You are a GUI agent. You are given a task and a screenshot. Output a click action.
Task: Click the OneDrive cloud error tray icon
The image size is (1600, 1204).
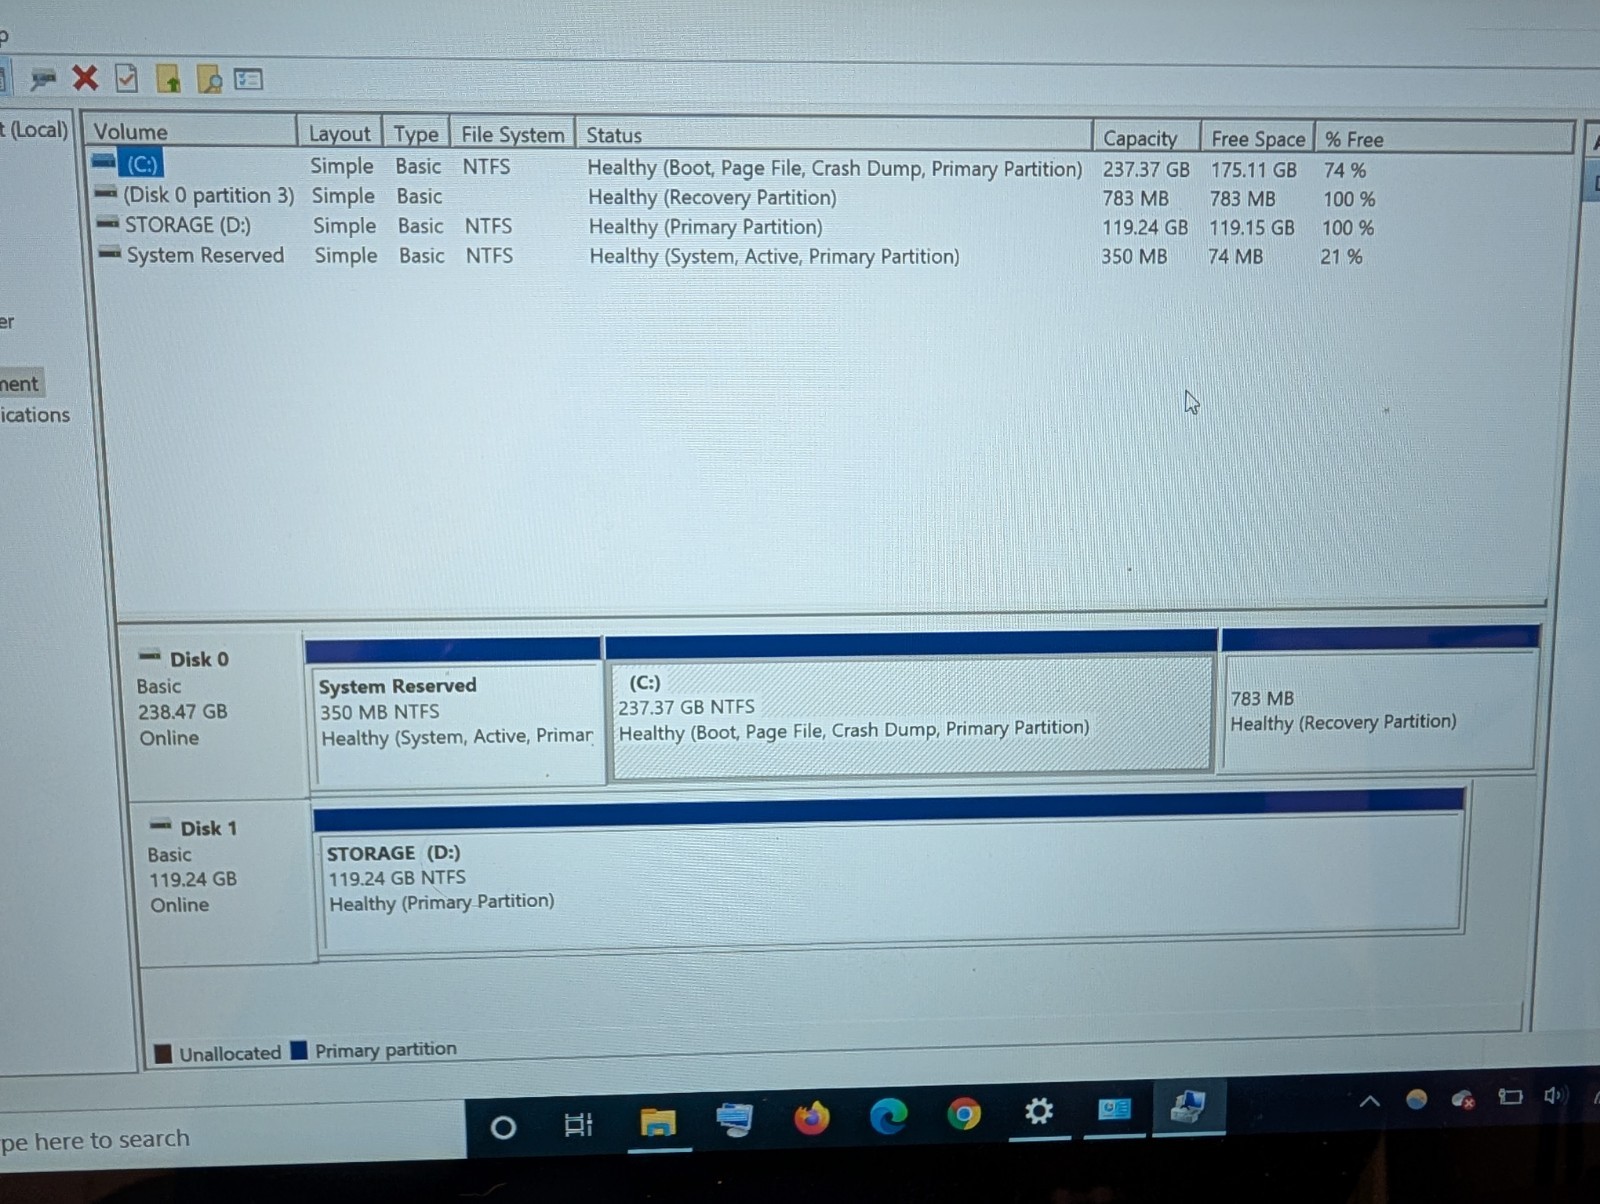1463,1099
